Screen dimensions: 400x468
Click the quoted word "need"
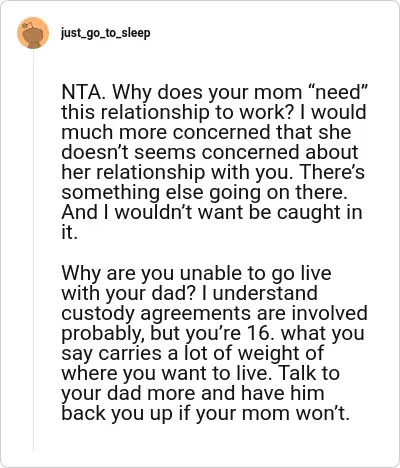point(338,92)
